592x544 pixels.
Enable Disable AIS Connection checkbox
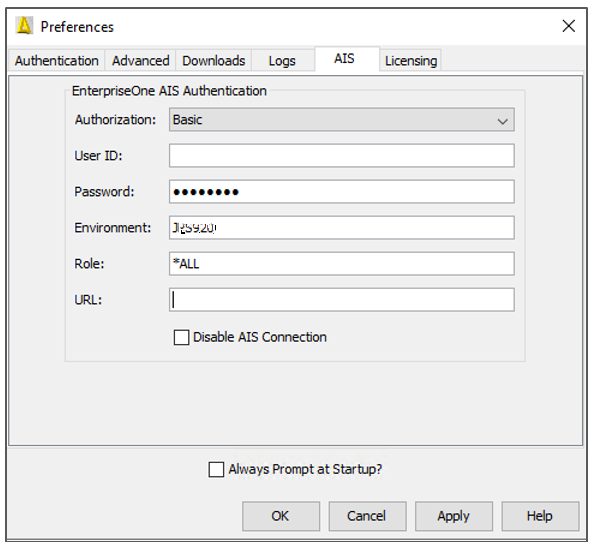click(181, 337)
